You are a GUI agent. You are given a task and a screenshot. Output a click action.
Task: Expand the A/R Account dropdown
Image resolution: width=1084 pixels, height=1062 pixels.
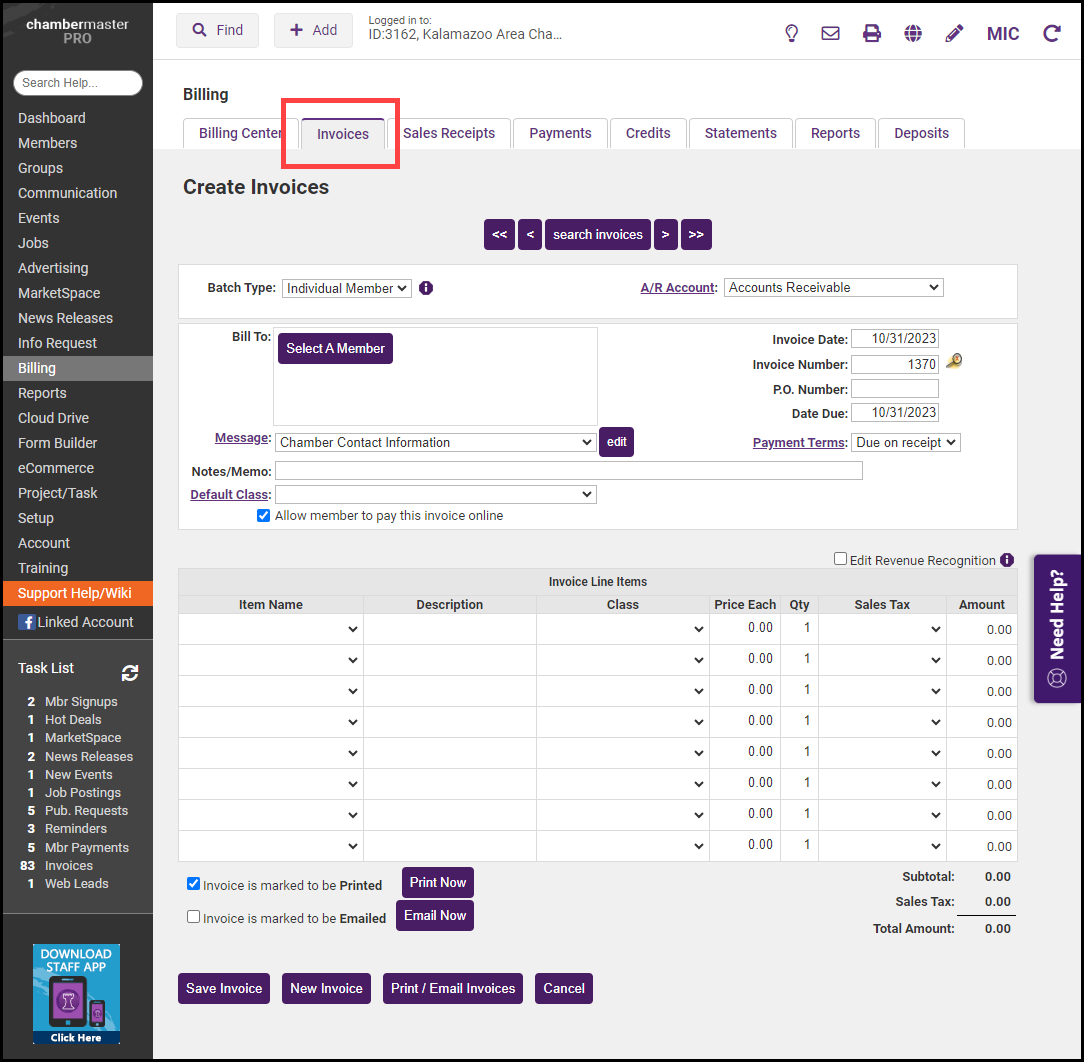pos(833,288)
